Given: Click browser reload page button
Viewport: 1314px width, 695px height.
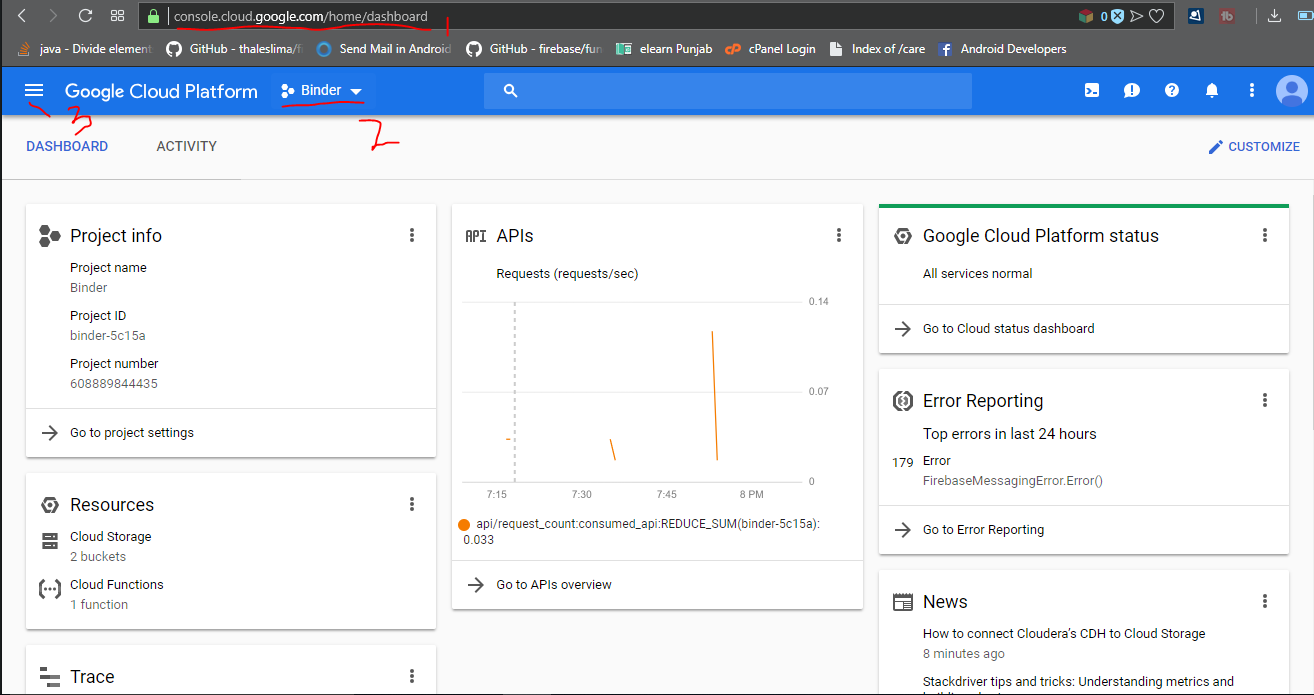Looking at the screenshot, I should point(85,16).
